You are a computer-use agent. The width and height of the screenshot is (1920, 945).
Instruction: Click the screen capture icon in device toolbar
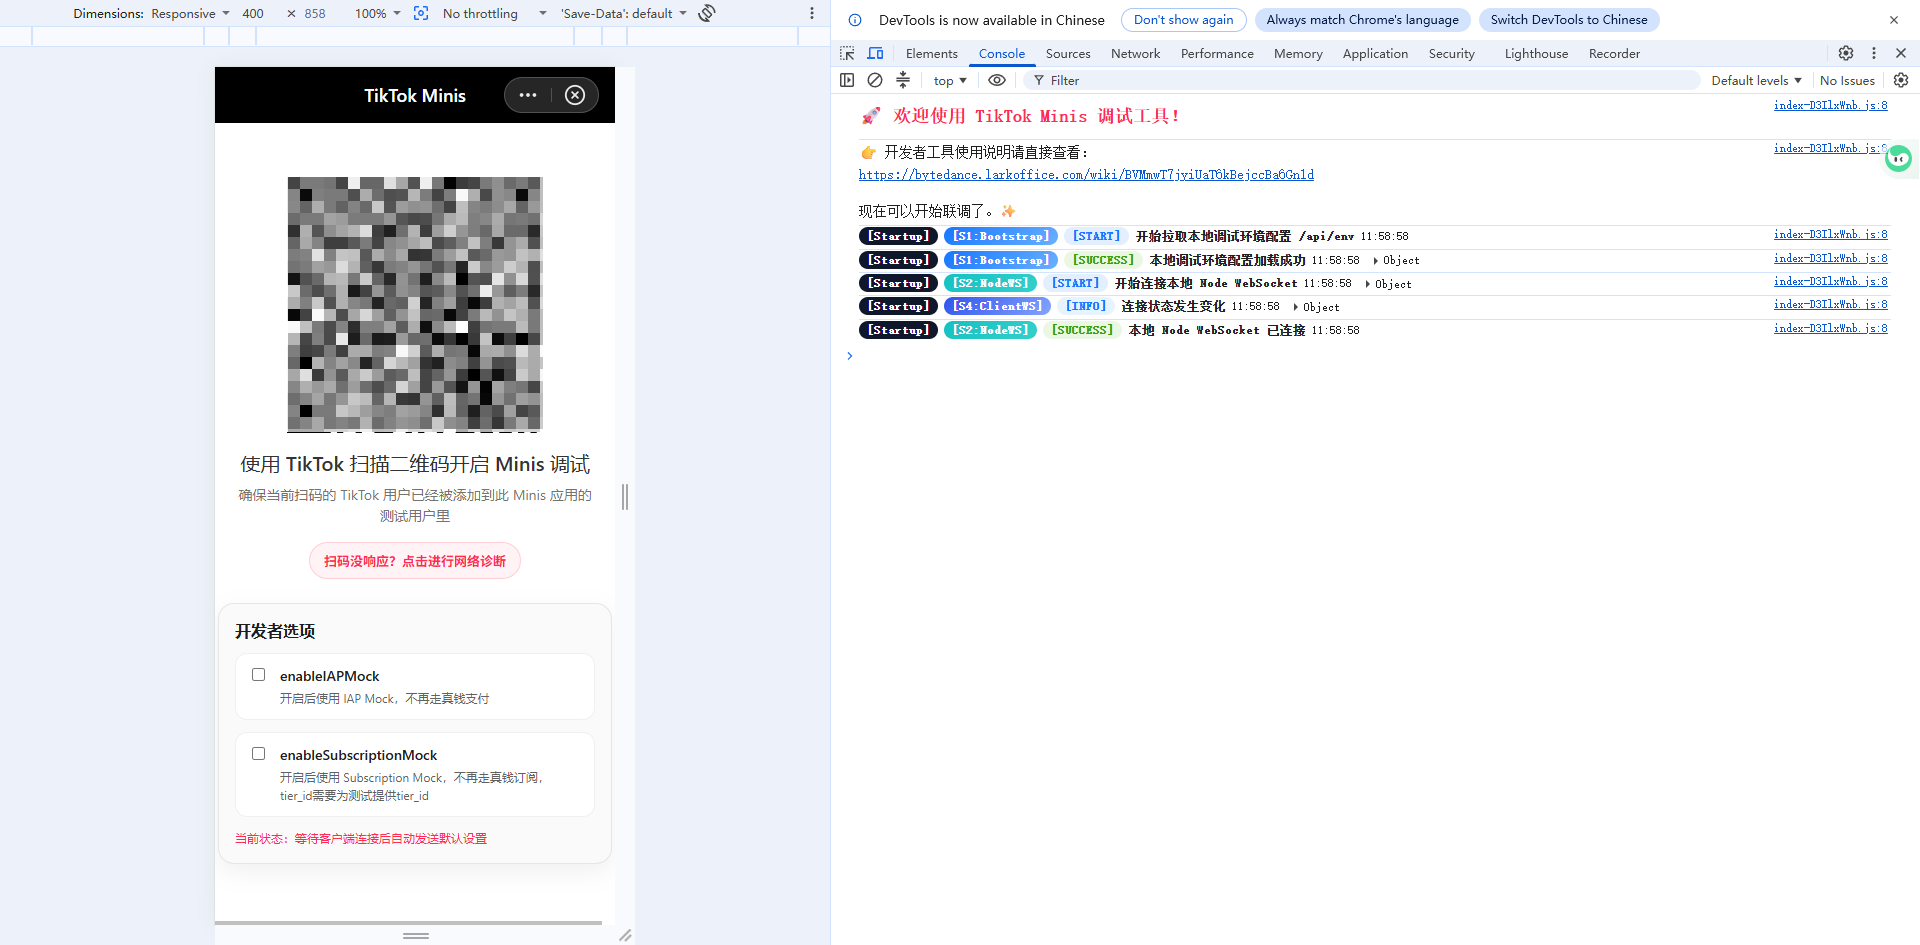point(421,13)
